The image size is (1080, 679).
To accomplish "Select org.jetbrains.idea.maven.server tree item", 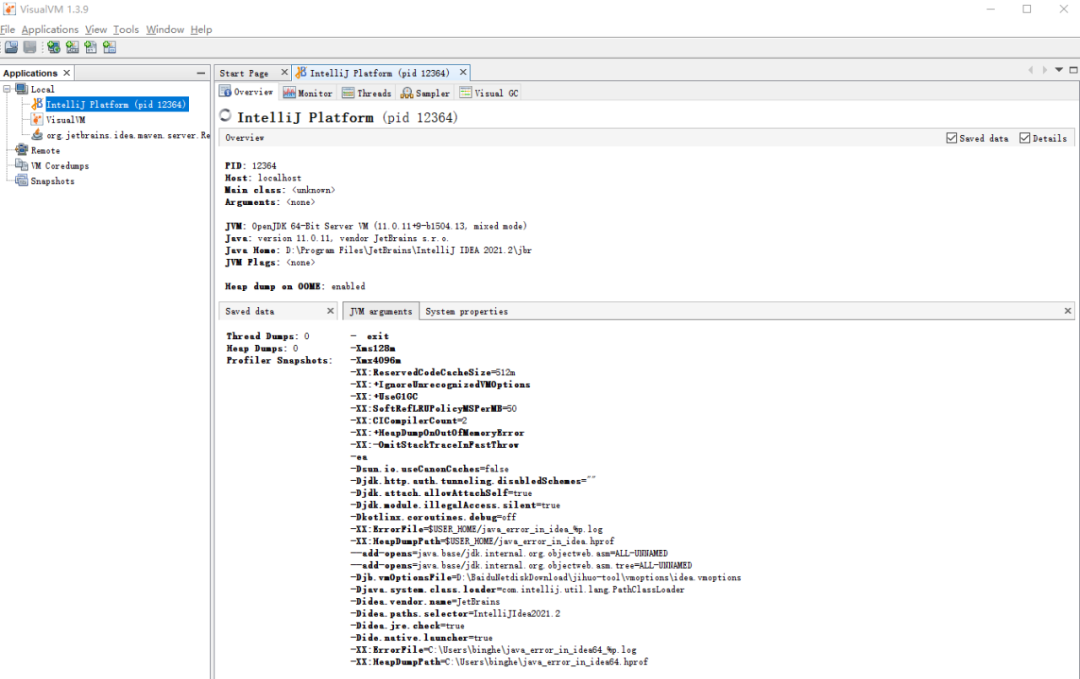I will click(x=128, y=135).
